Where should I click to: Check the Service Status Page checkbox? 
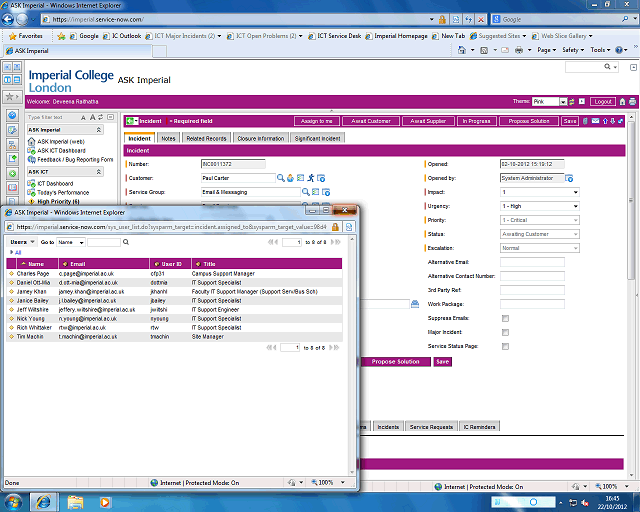click(505, 346)
